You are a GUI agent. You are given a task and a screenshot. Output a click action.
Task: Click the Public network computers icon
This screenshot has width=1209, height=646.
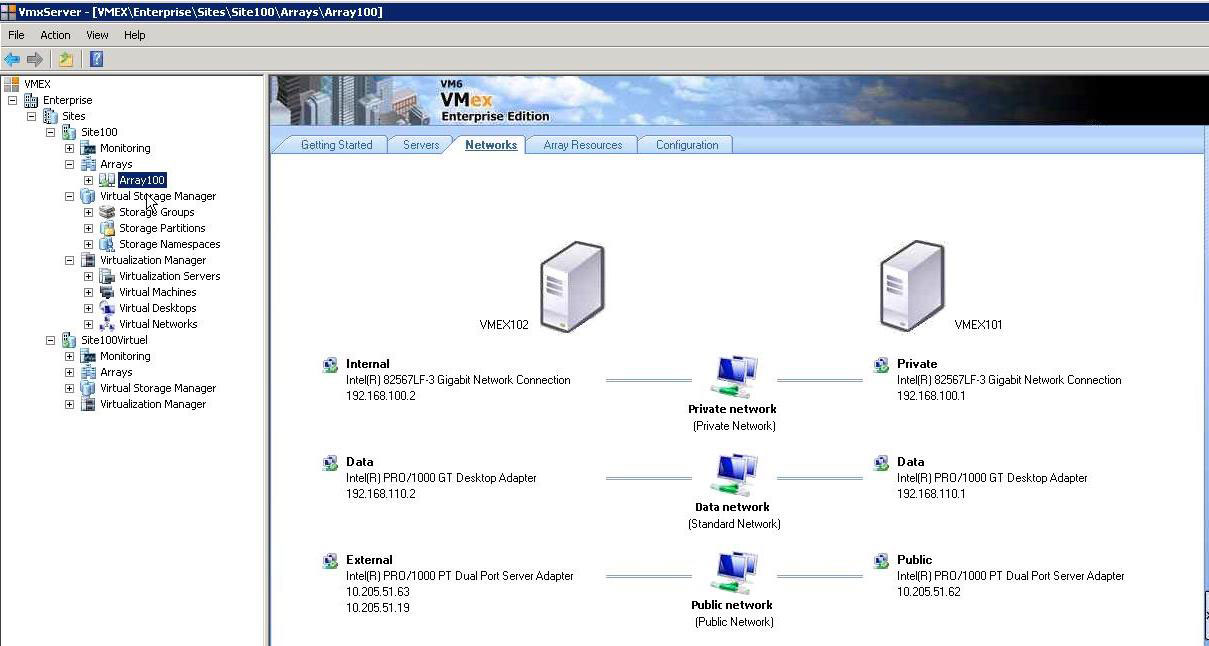pos(734,575)
